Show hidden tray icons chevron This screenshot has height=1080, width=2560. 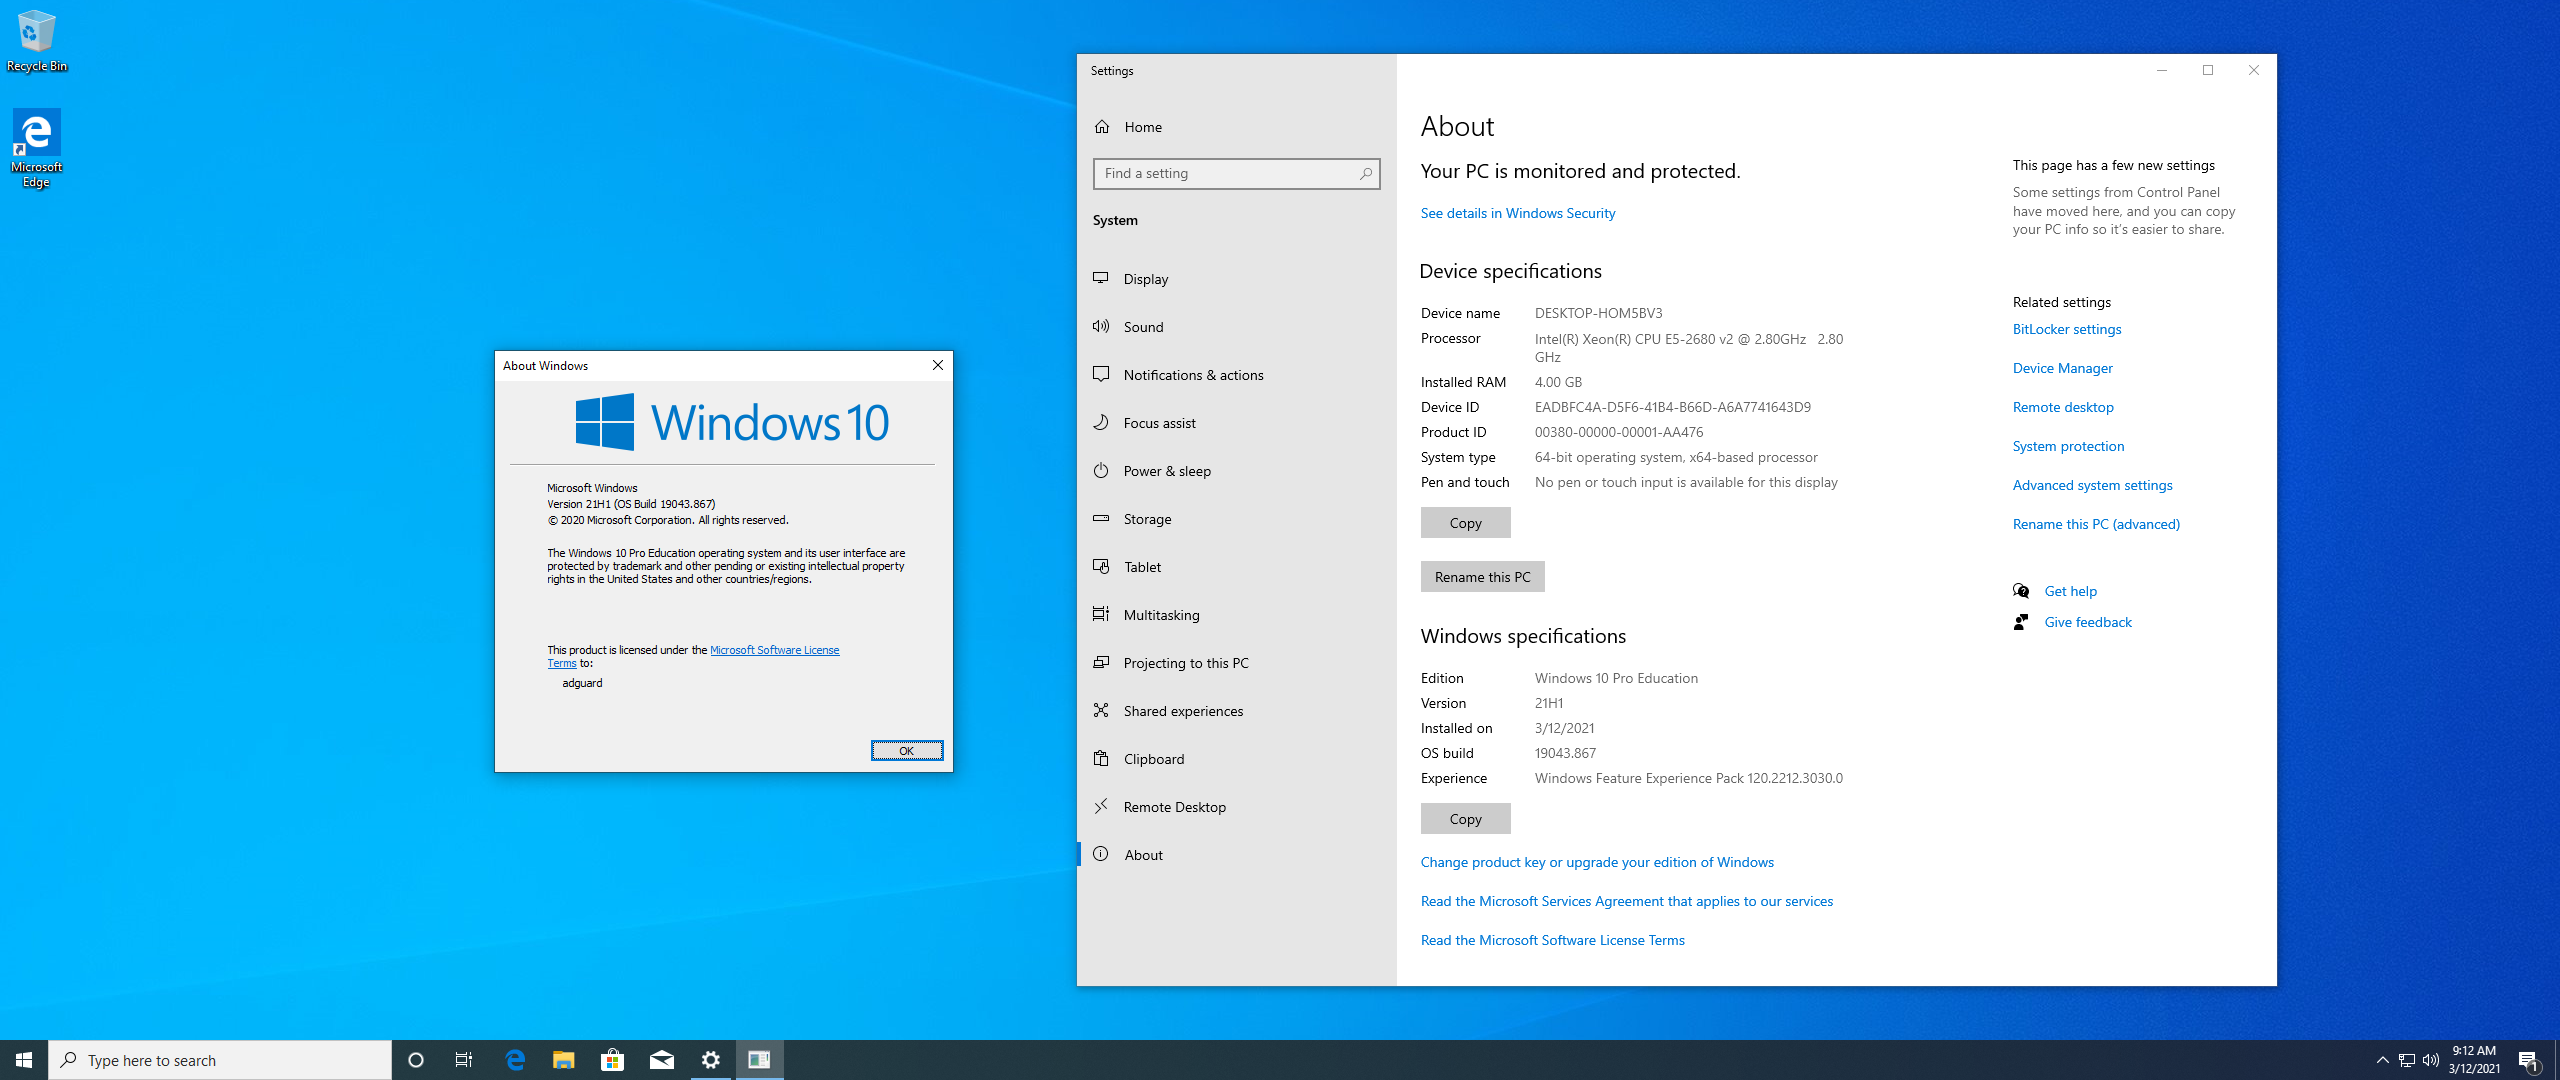pyautogui.click(x=2383, y=1060)
